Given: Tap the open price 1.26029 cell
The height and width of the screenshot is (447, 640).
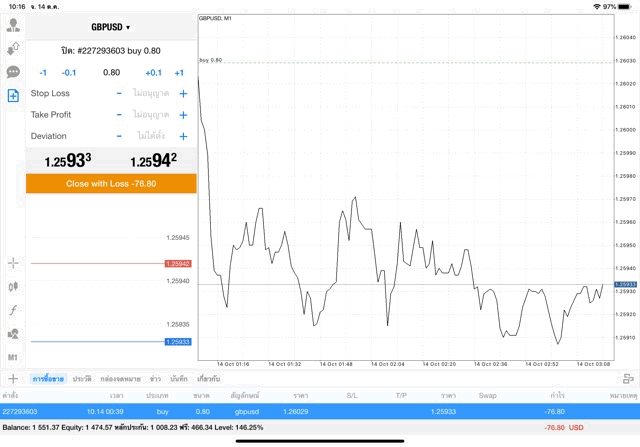Looking at the screenshot, I should tap(296, 411).
